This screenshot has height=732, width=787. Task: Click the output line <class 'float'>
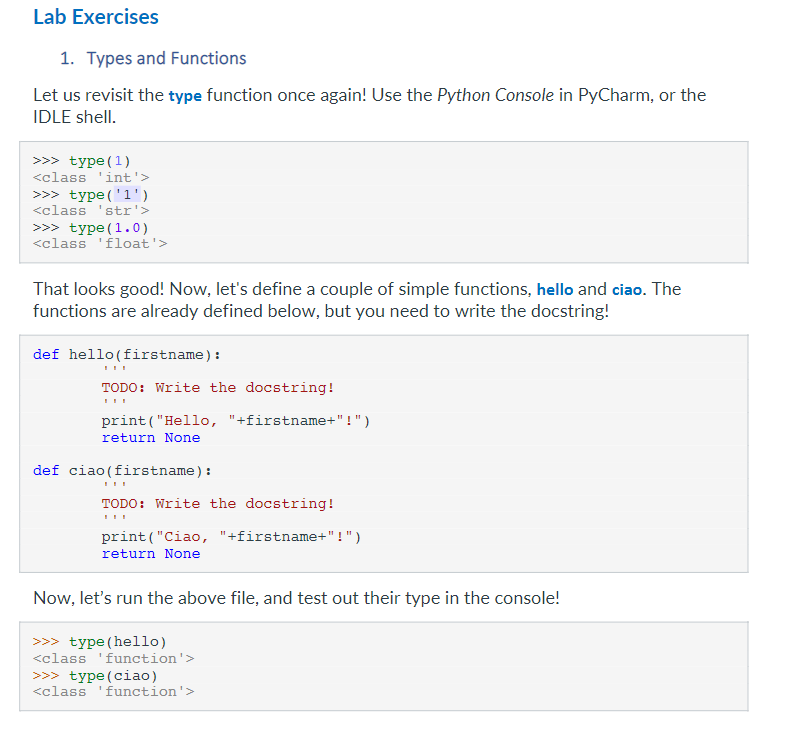100,244
